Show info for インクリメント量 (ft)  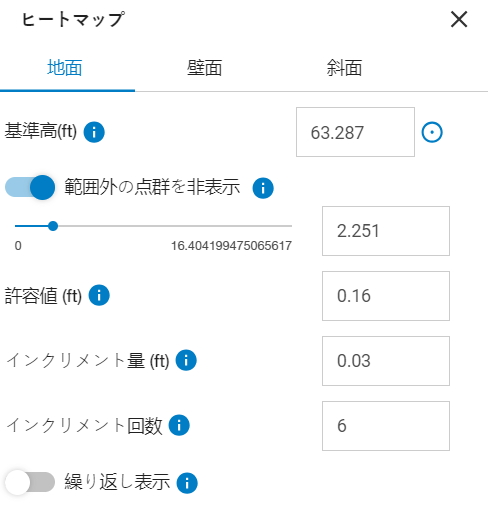pos(186,360)
